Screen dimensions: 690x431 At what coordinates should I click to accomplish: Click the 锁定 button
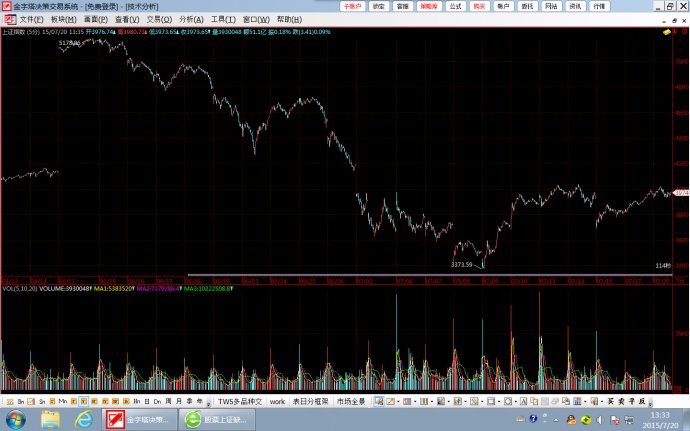point(378,6)
